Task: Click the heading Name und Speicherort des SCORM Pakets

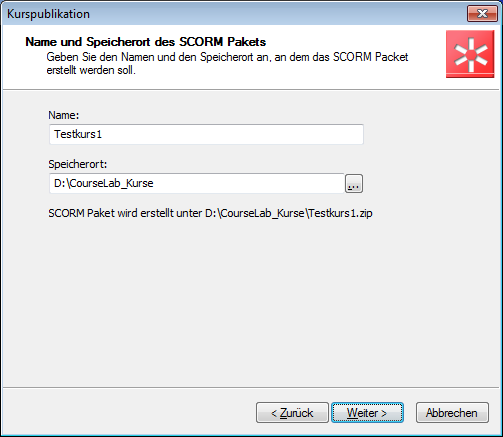Action: pos(146,42)
